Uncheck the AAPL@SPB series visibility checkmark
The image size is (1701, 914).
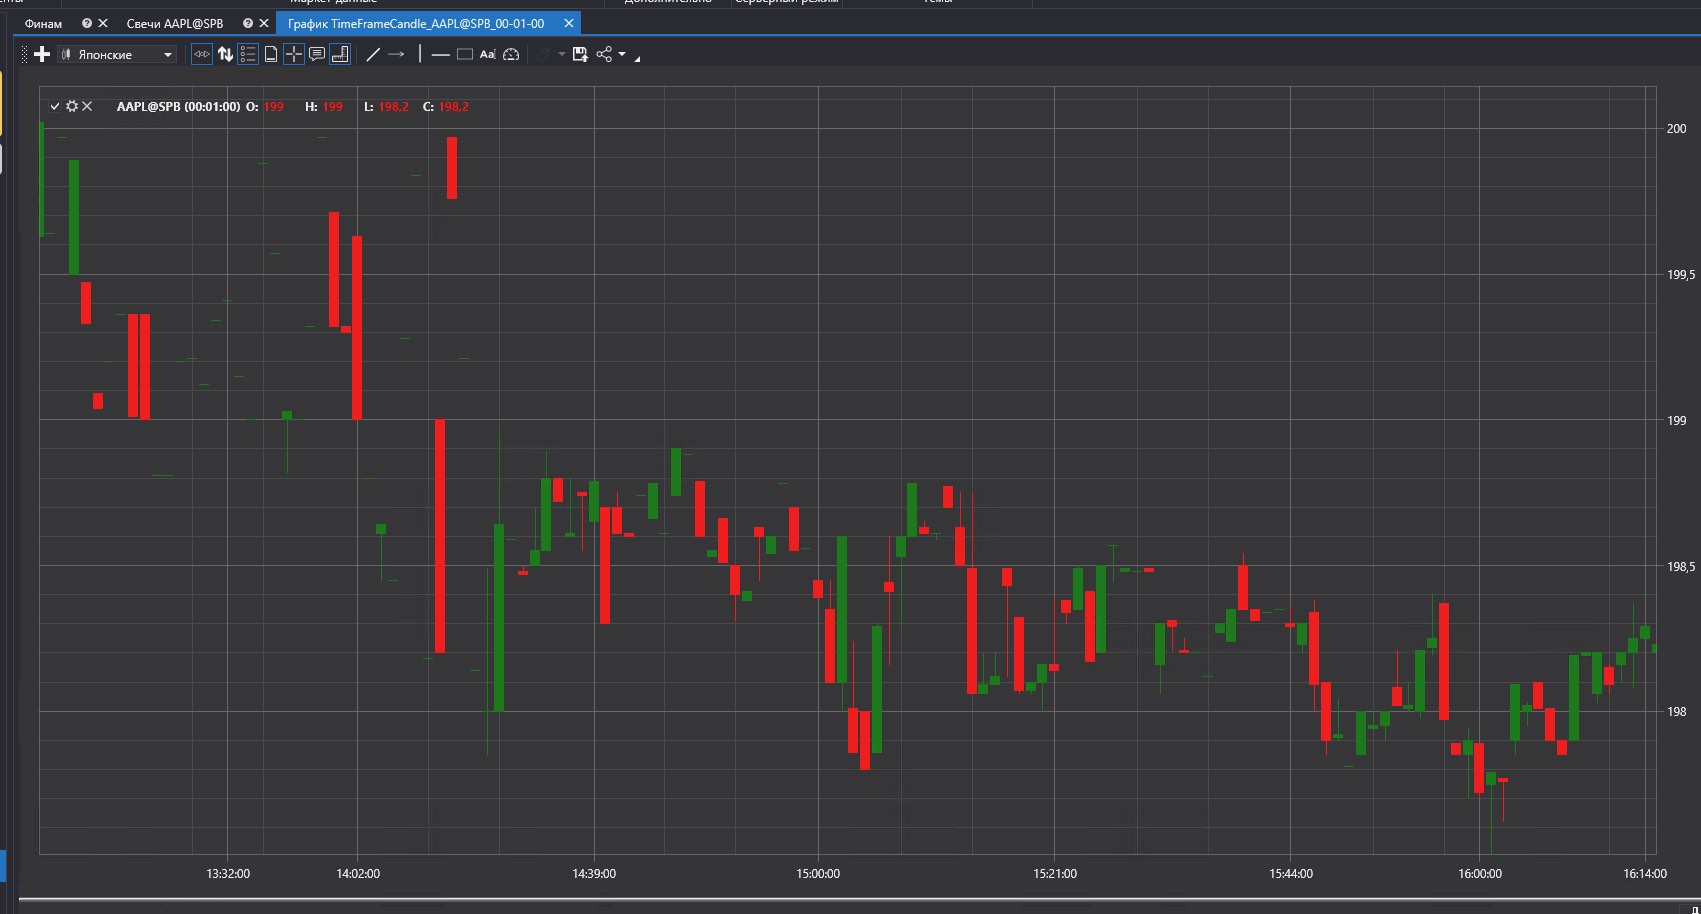(x=55, y=106)
